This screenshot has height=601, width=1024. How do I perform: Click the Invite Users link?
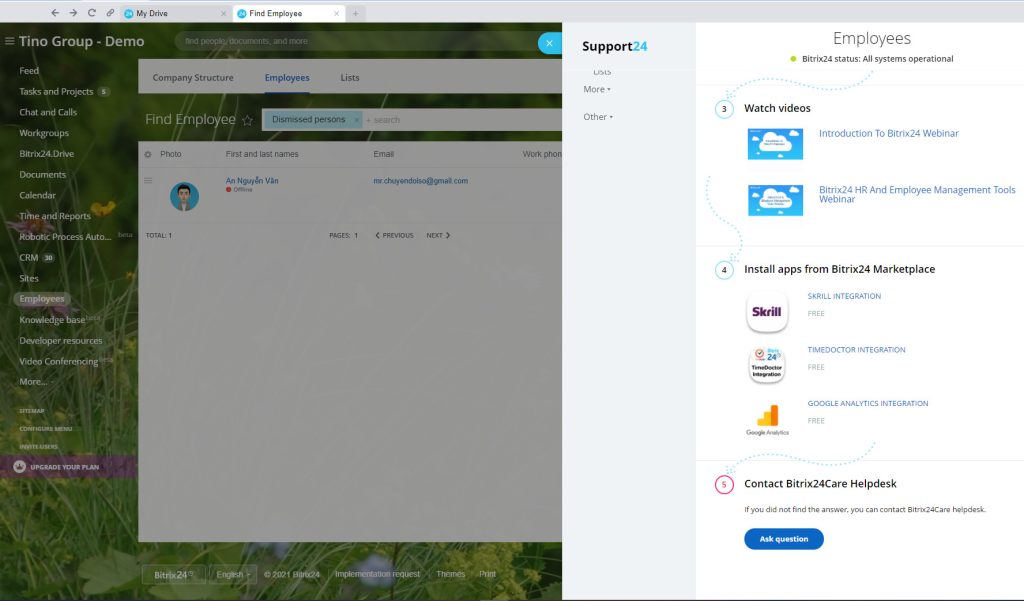pos(39,447)
